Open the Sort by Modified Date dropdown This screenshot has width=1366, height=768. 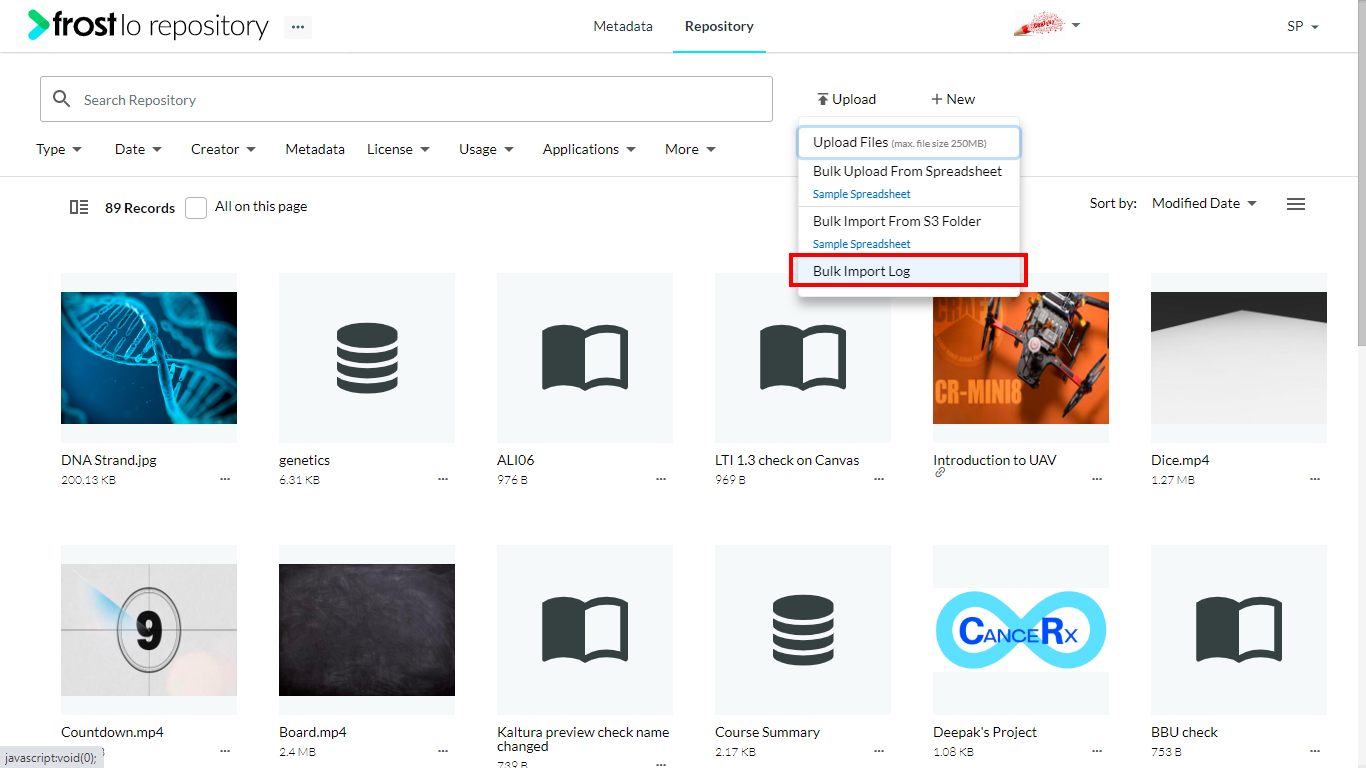pos(1204,203)
